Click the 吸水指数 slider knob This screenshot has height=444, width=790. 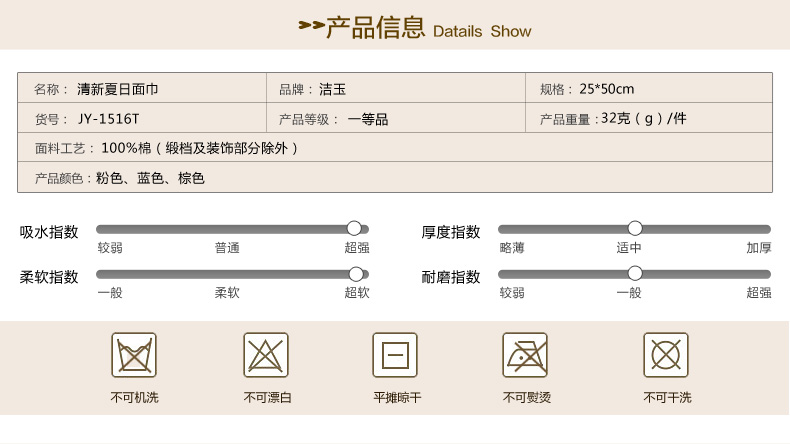pos(354,228)
